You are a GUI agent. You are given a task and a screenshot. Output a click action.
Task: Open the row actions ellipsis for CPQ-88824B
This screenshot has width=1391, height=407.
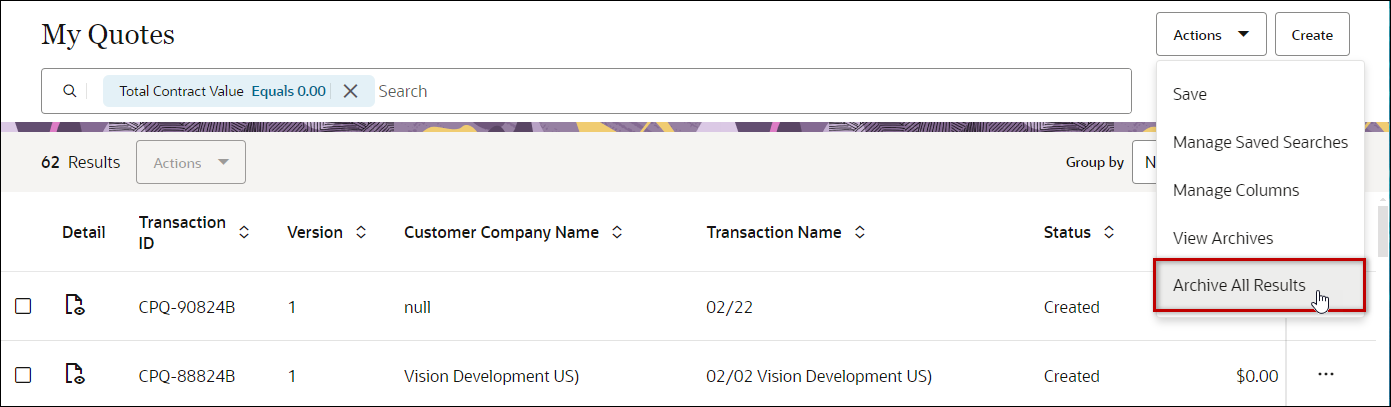[x=1326, y=375]
